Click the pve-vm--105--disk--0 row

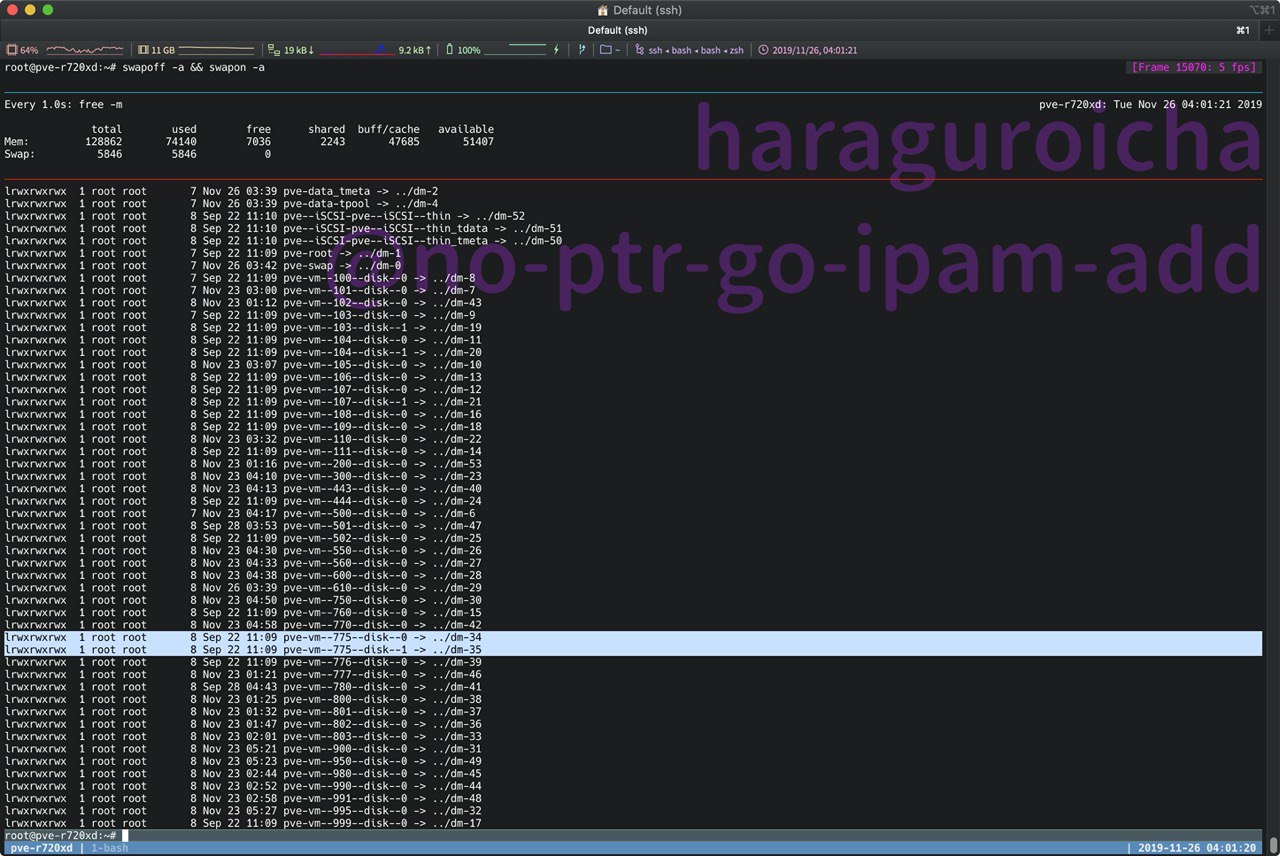click(243, 364)
